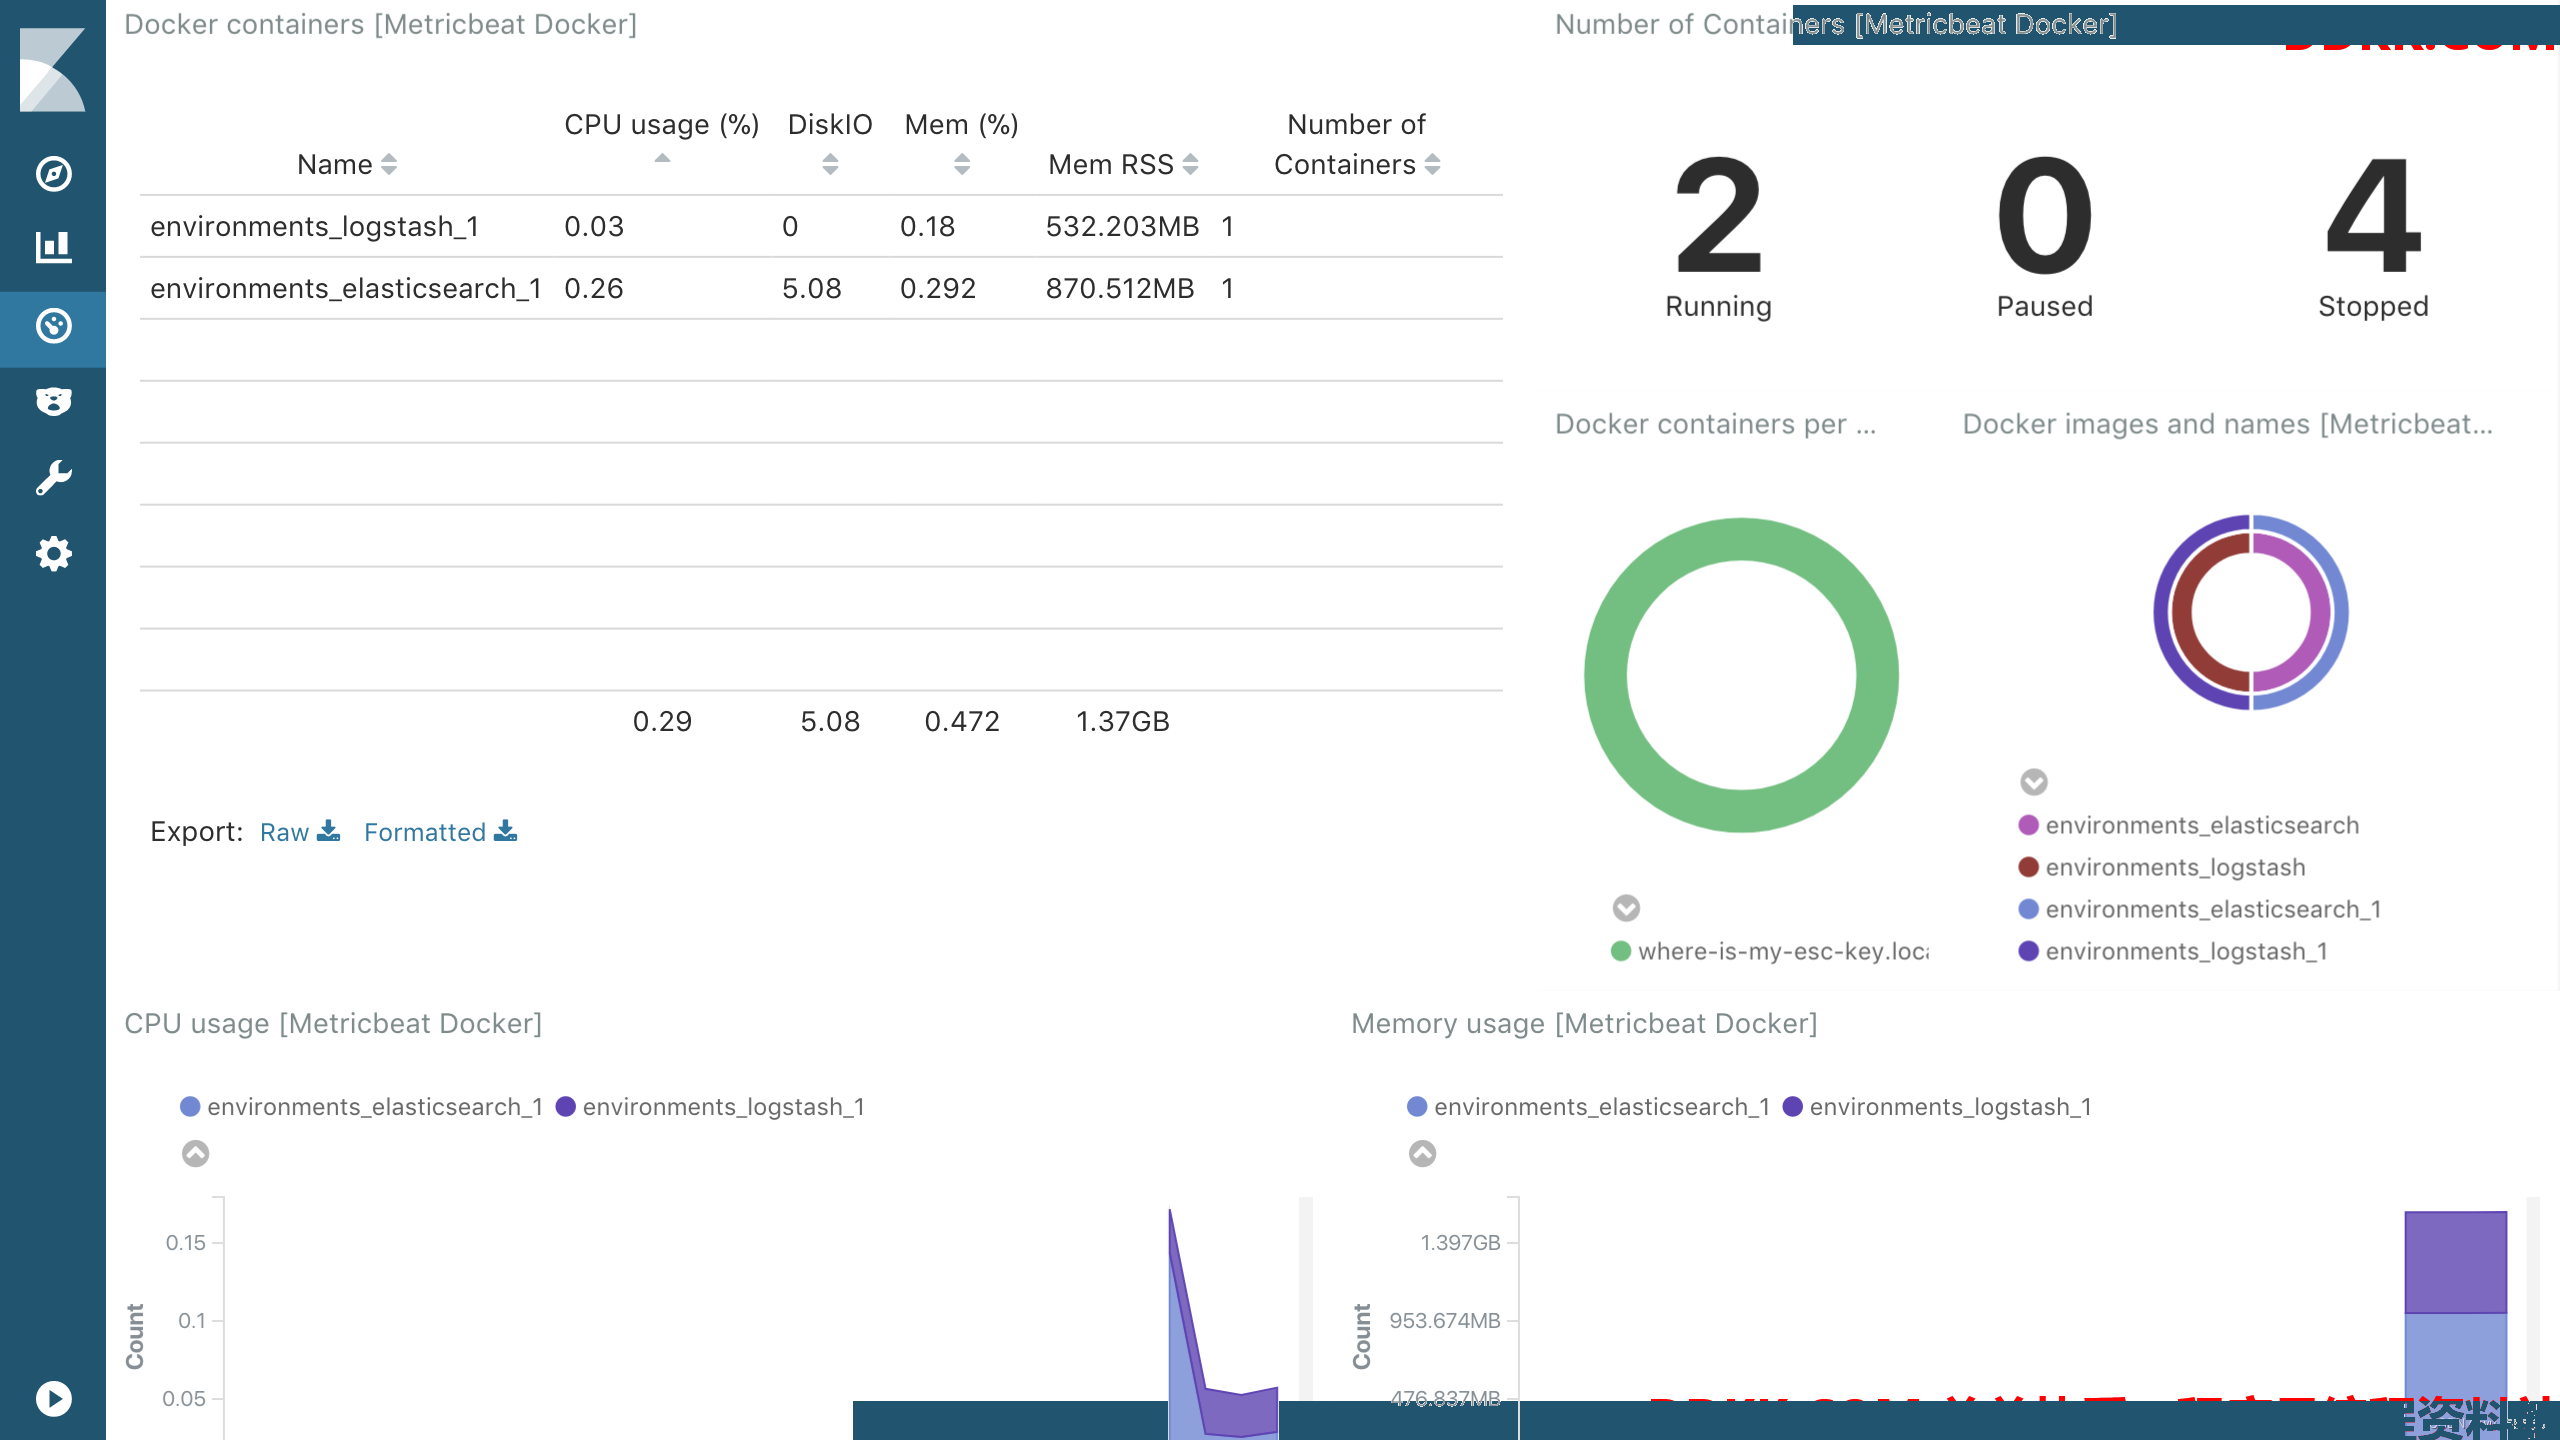Viewport: 2560px width, 1440px height.
Task: Sort table by Mem RSS column
Action: click(x=1190, y=165)
